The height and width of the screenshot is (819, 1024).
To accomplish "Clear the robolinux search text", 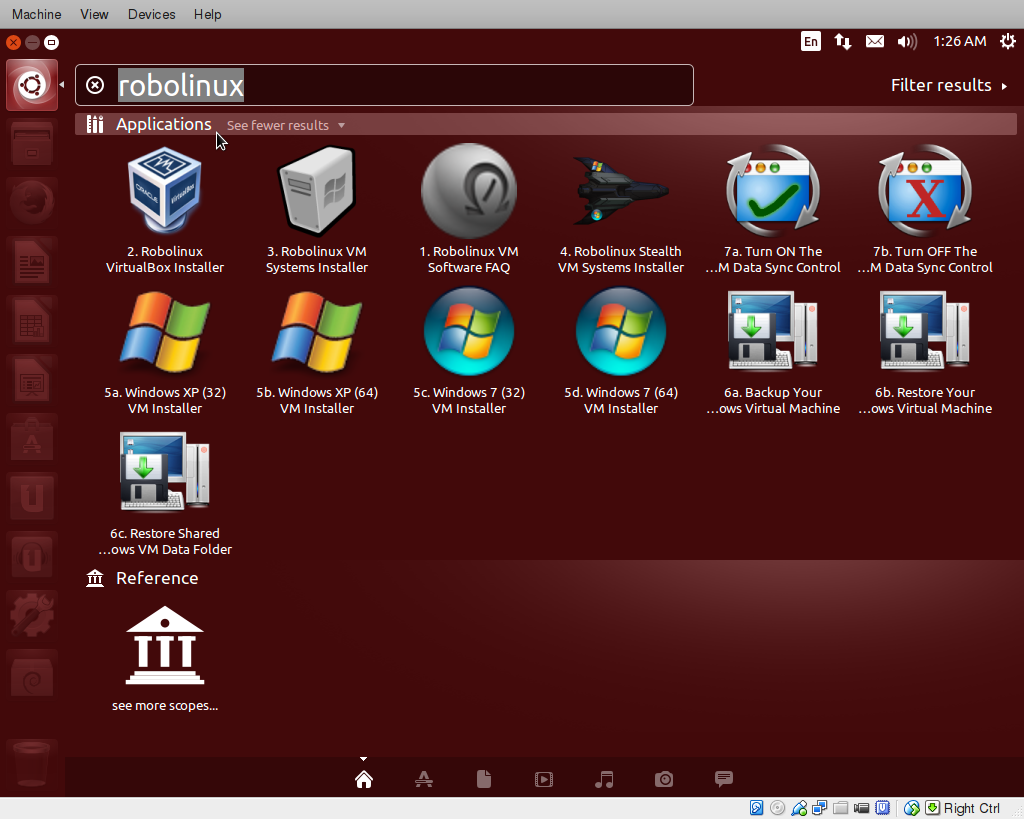I will tap(95, 85).
